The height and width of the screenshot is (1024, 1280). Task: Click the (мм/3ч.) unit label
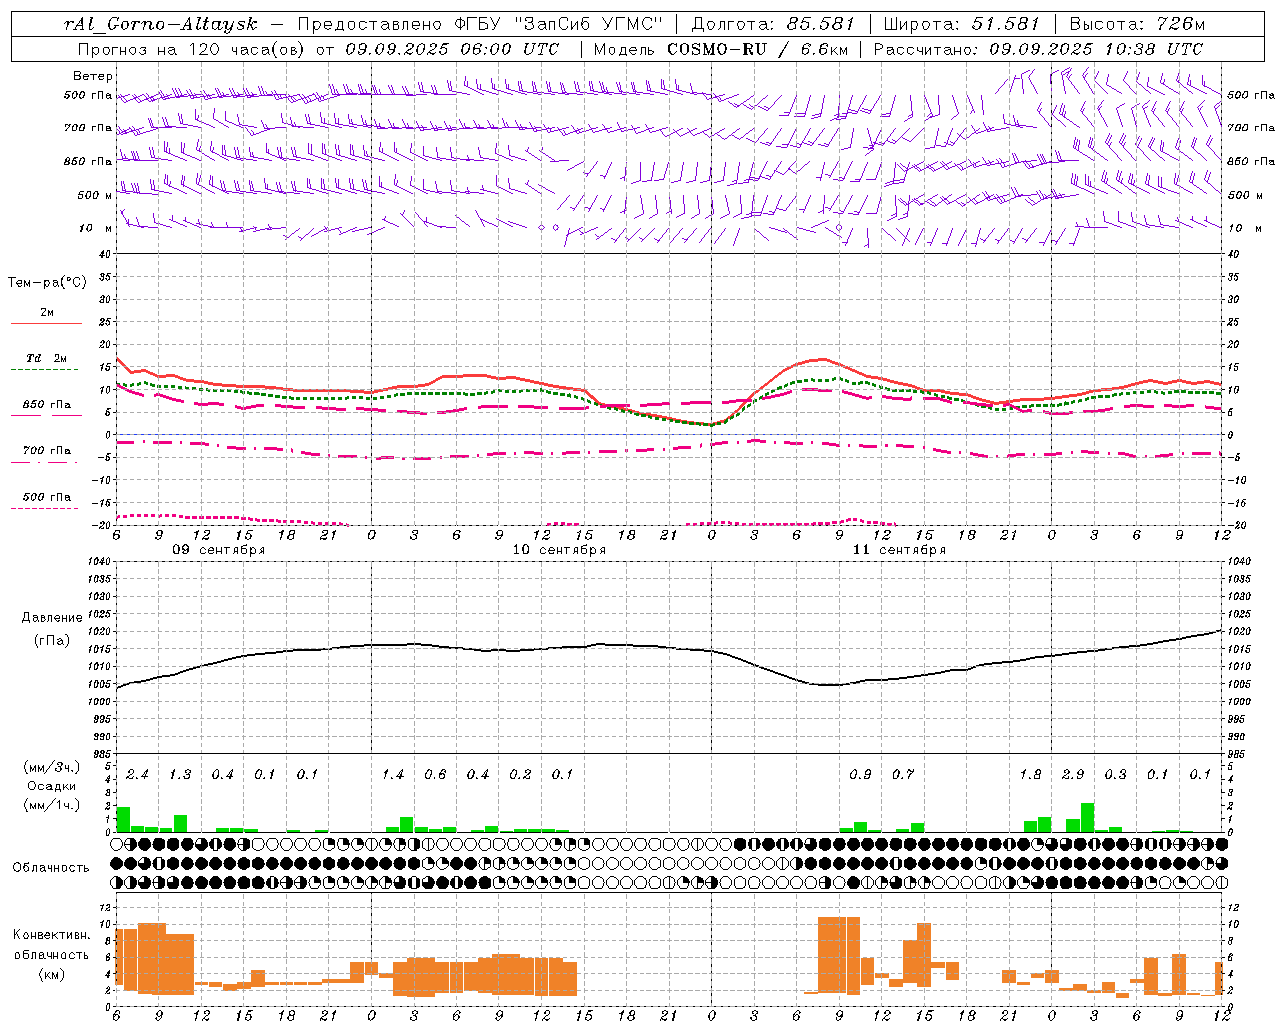click(52, 768)
